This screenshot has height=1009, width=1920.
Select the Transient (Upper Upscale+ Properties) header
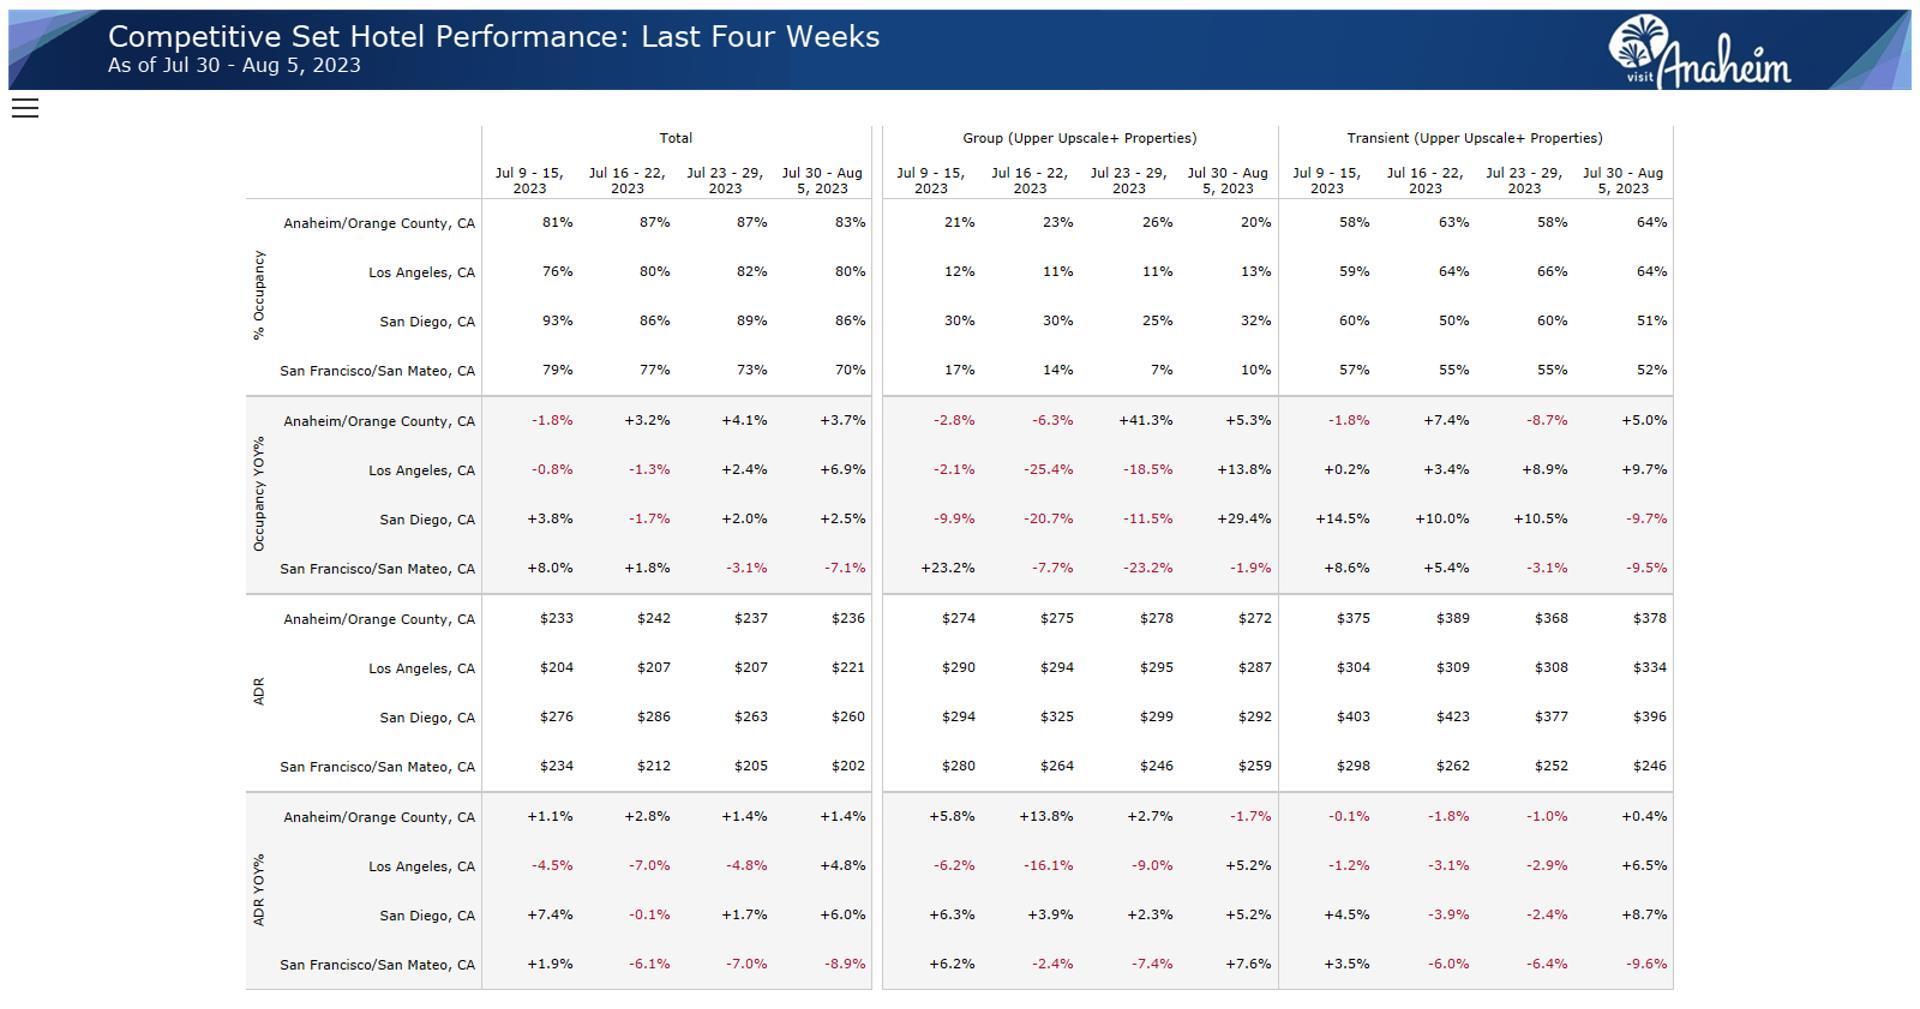(x=1475, y=138)
